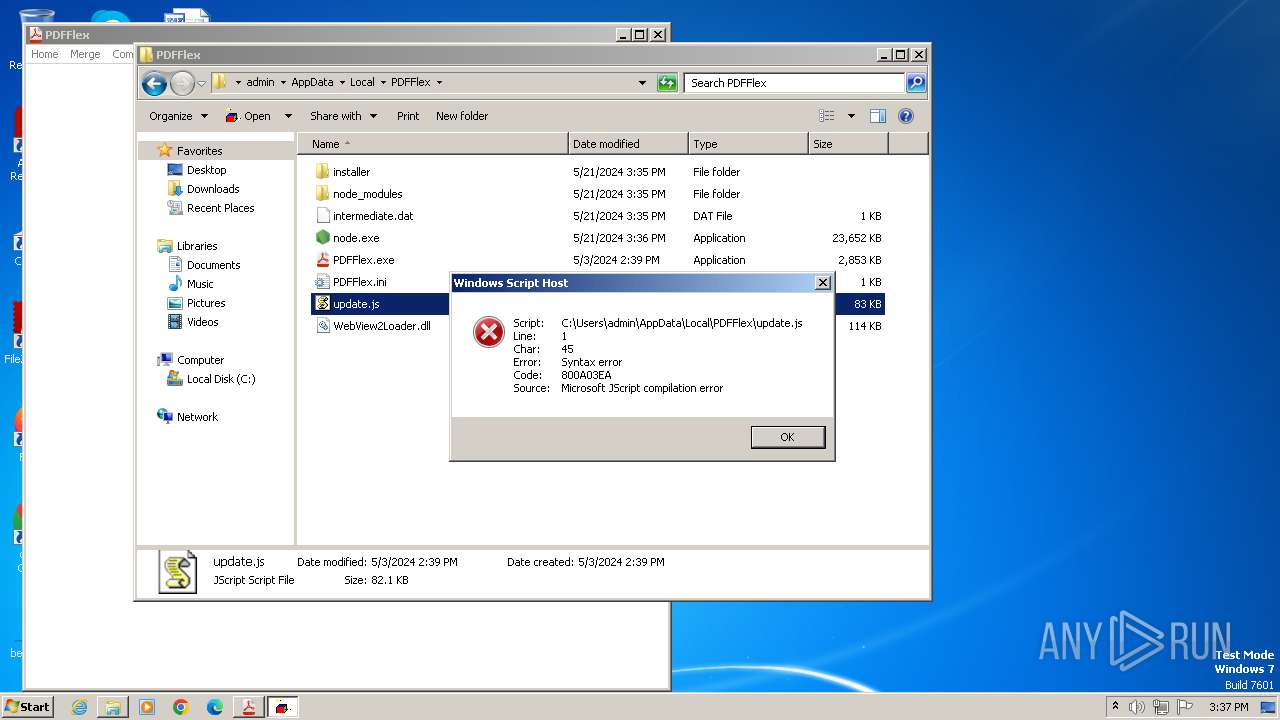Open the Documents library
The height and width of the screenshot is (720, 1280).
(213, 265)
